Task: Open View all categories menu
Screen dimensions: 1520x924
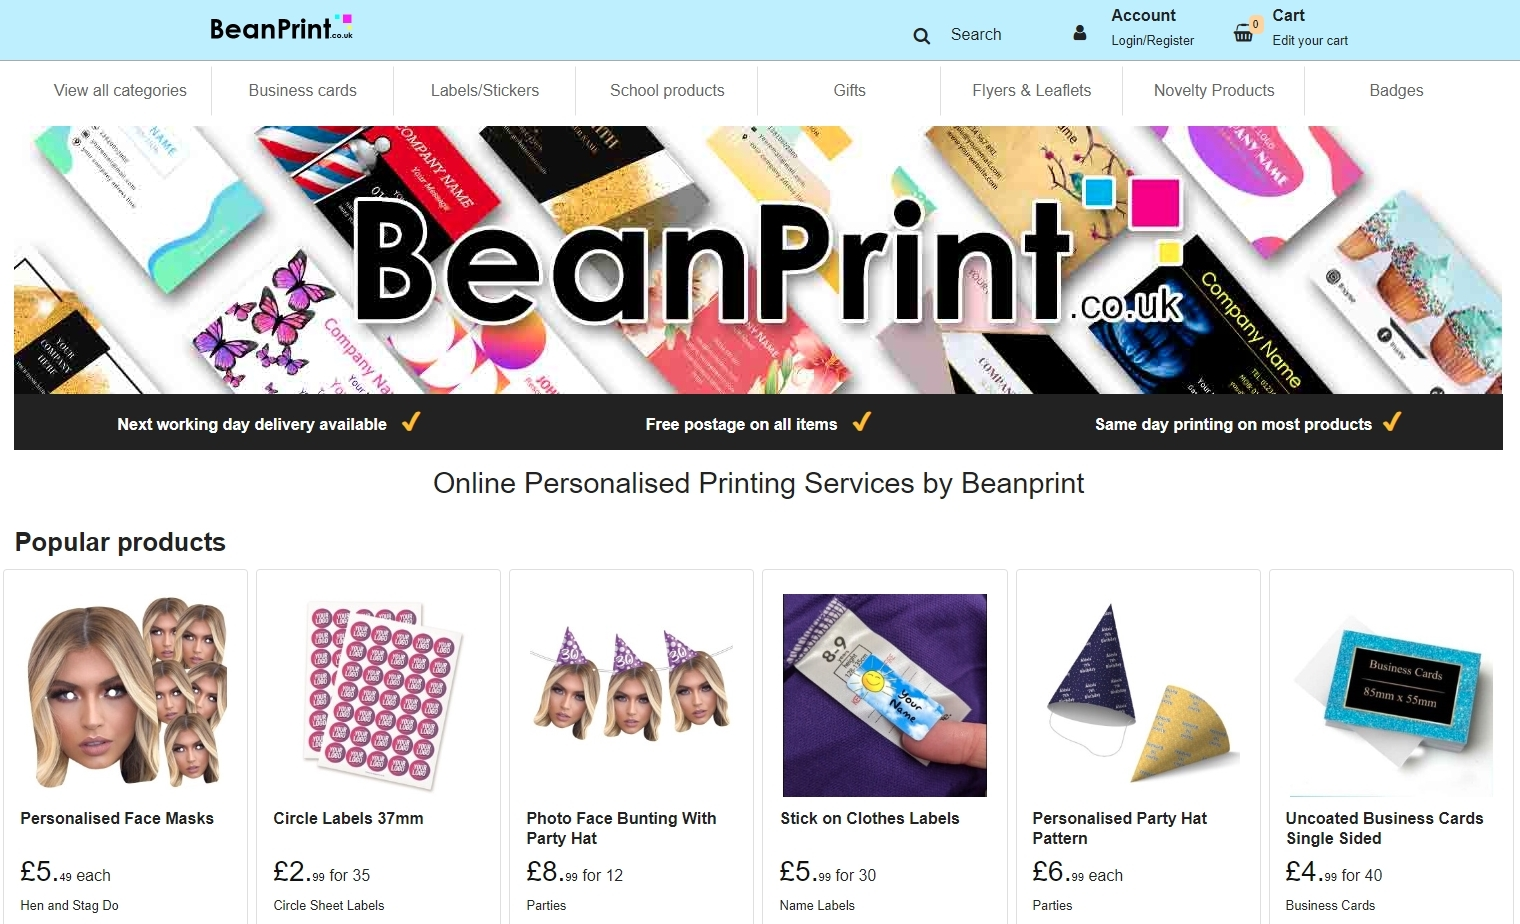Action: (120, 90)
